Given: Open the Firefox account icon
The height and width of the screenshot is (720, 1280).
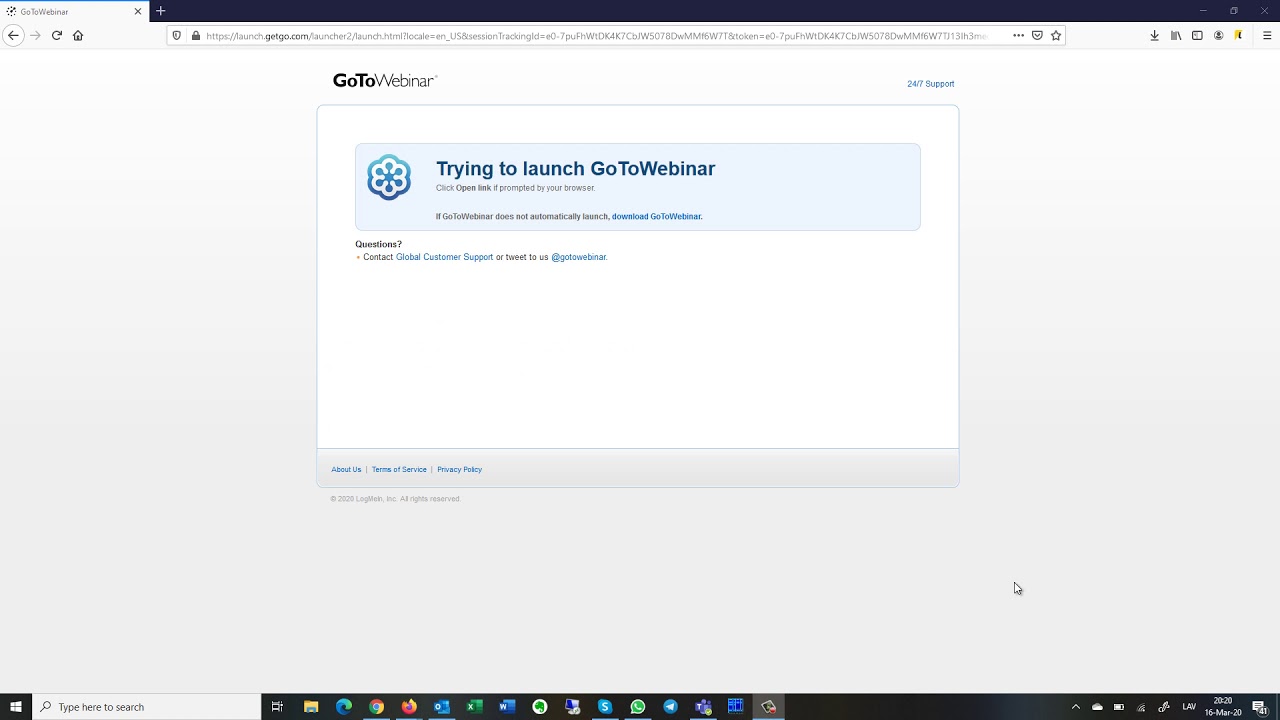Looking at the screenshot, I should point(1218,35).
